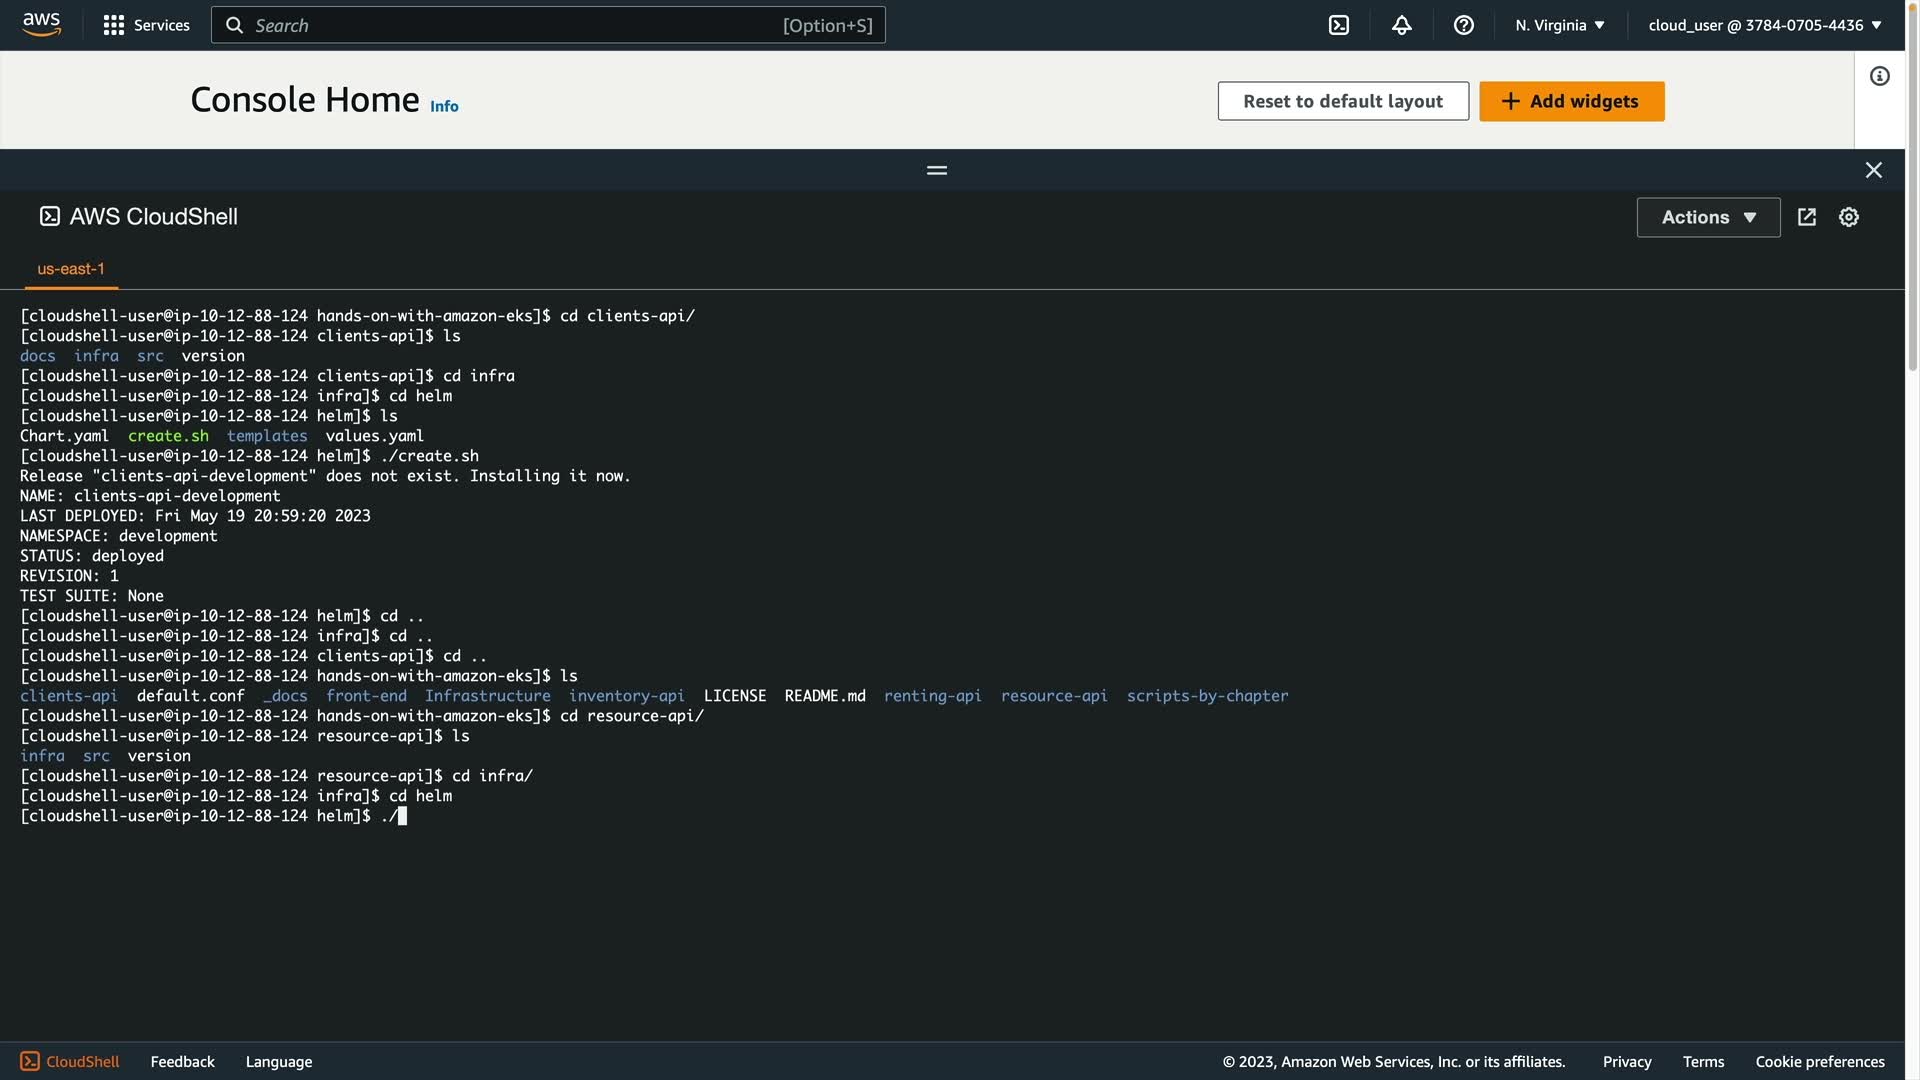The height and width of the screenshot is (1080, 1920).
Task: Expand the cloud_user account menu
Action: [x=1764, y=25]
